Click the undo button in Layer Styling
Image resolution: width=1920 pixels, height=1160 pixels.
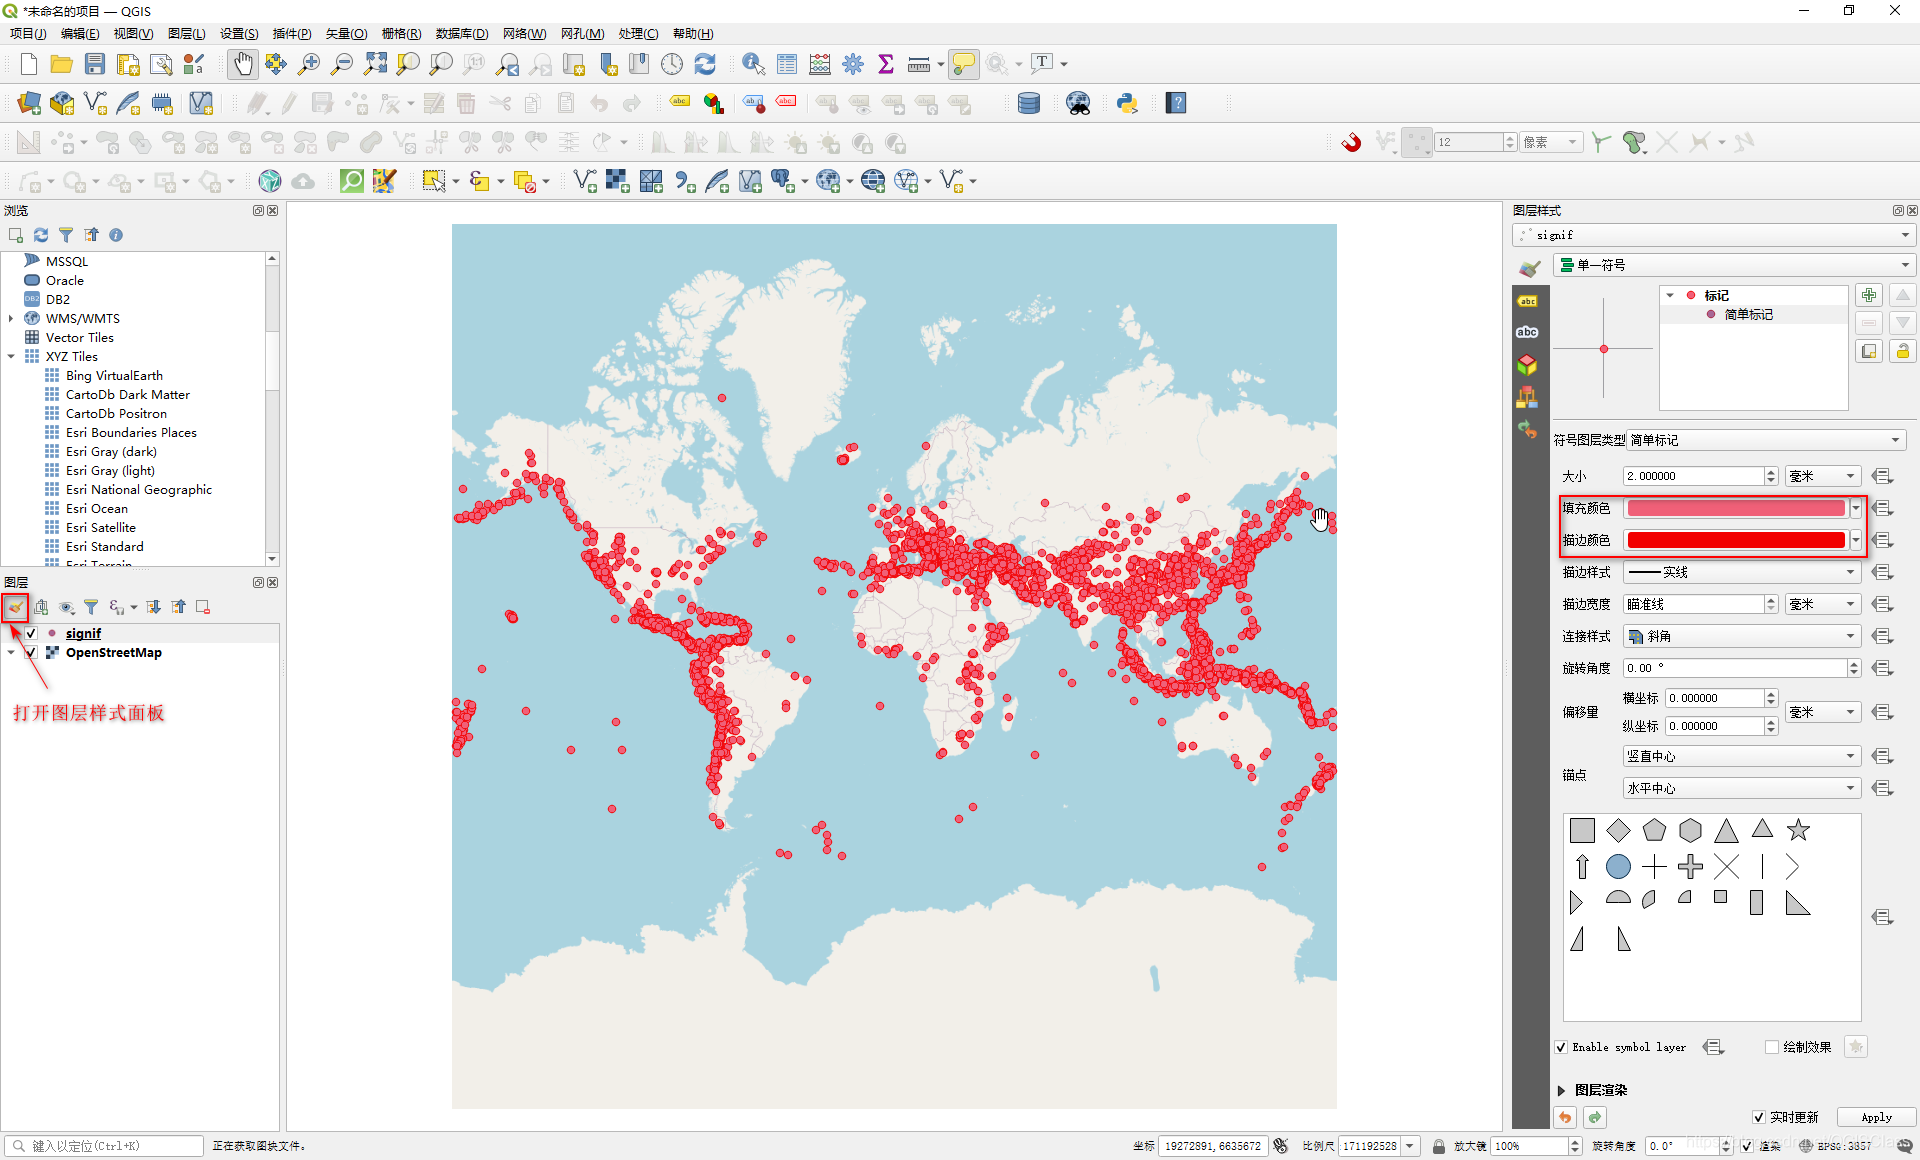tap(1565, 1117)
